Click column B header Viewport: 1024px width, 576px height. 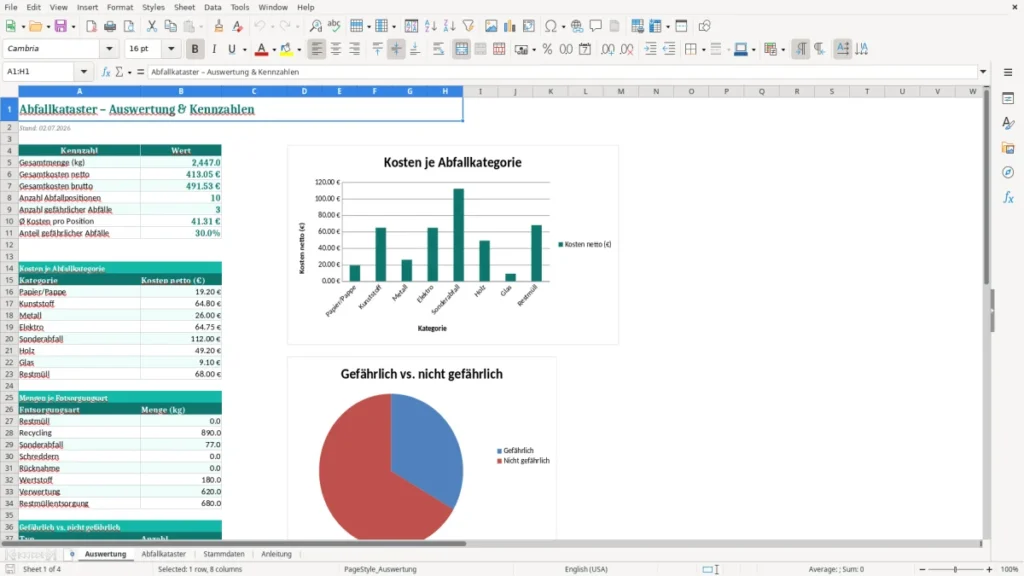click(x=181, y=91)
